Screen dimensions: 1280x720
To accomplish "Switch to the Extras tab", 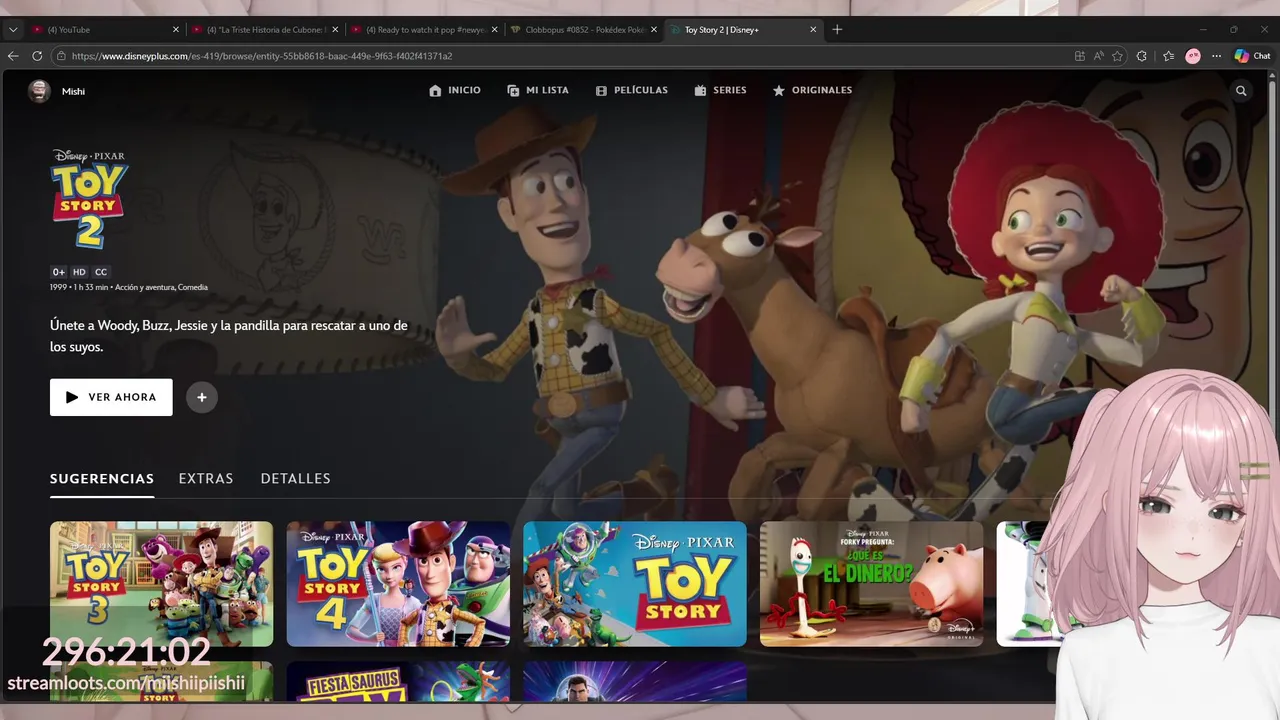I will point(206,479).
